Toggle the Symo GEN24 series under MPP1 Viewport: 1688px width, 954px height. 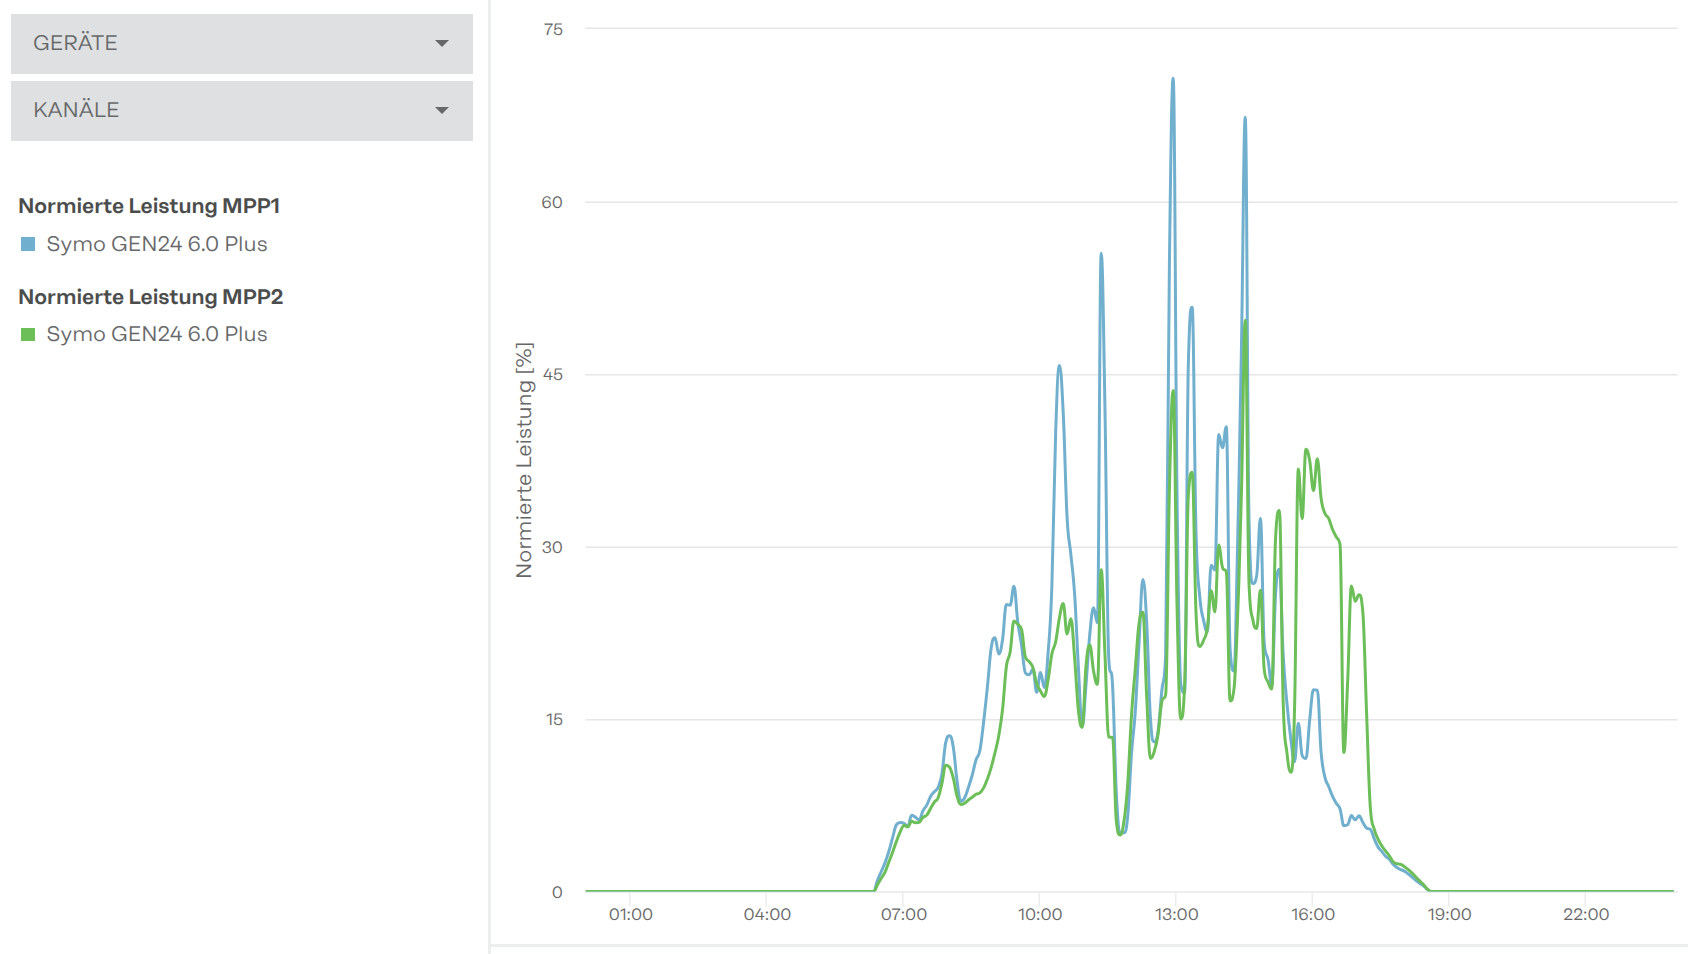(x=157, y=244)
